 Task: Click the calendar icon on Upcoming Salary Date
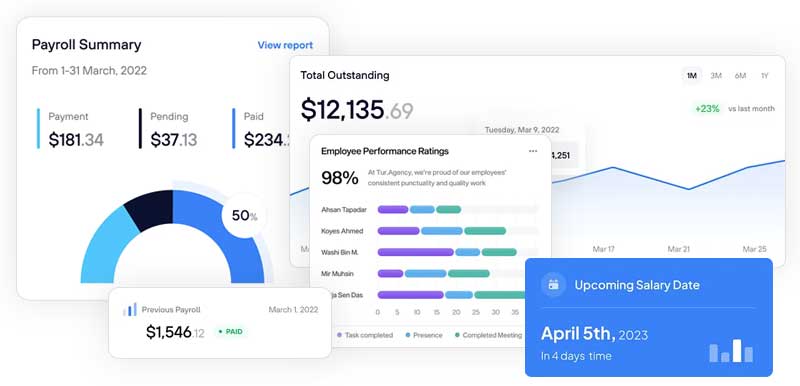(x=554, y=285)
